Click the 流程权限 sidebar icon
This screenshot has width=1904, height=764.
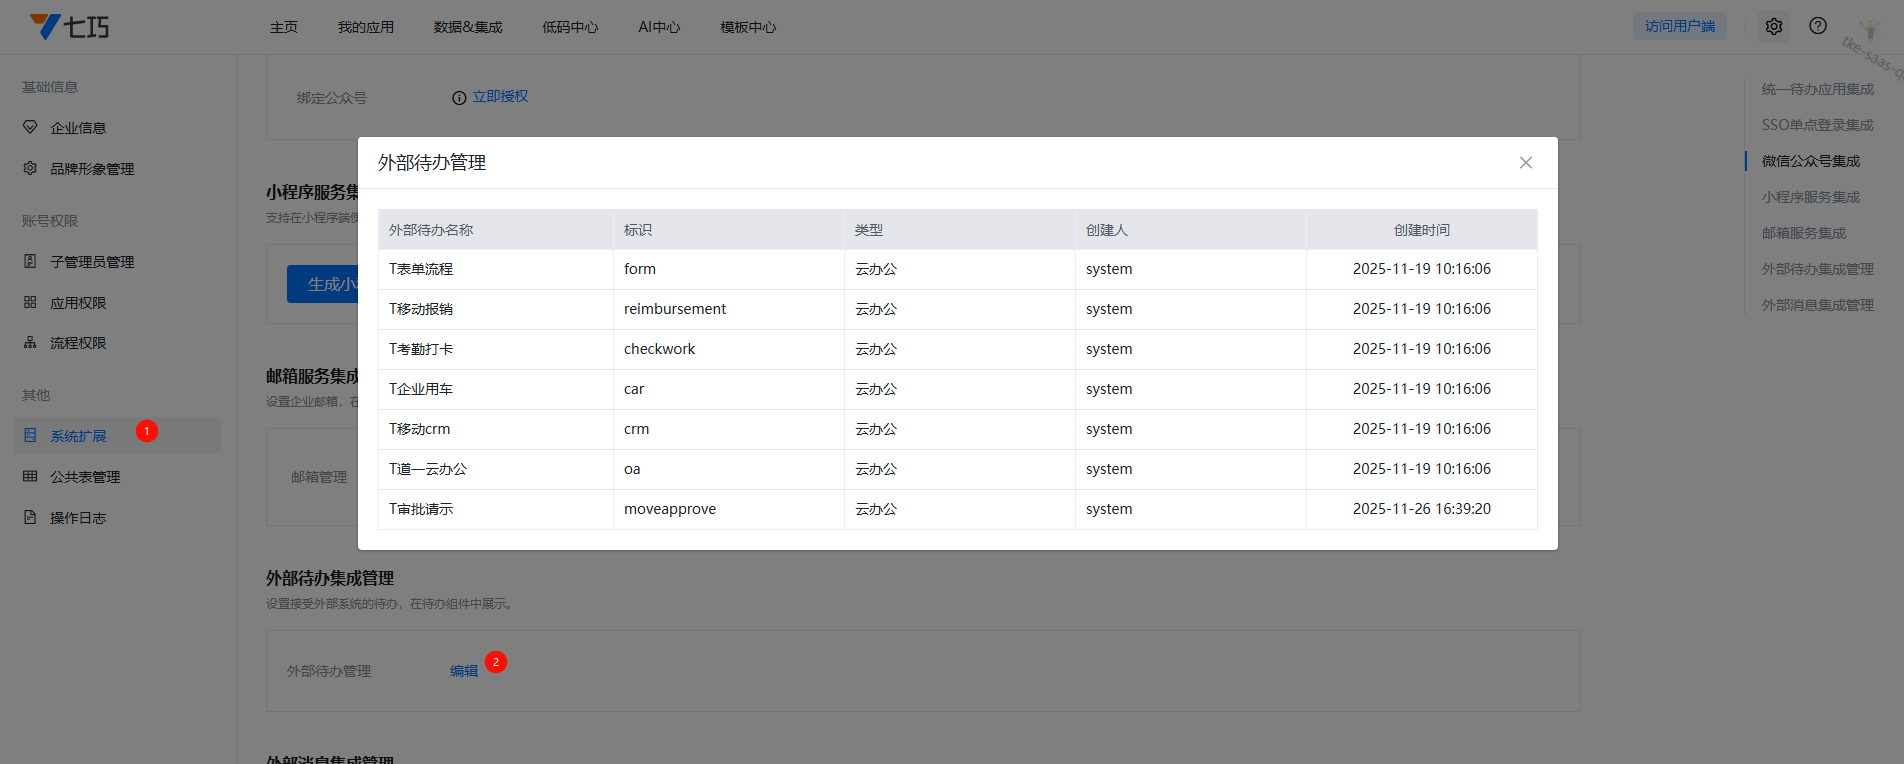coord(30,343)
